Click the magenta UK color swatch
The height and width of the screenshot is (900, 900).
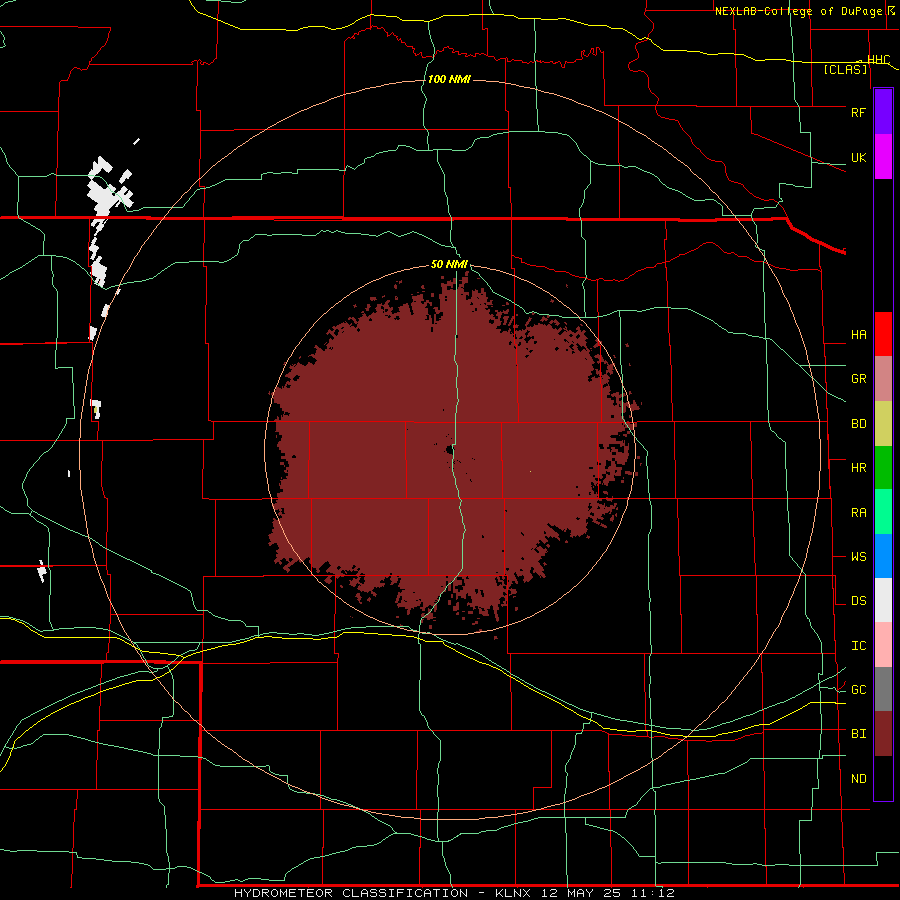(x=883, y=157)
